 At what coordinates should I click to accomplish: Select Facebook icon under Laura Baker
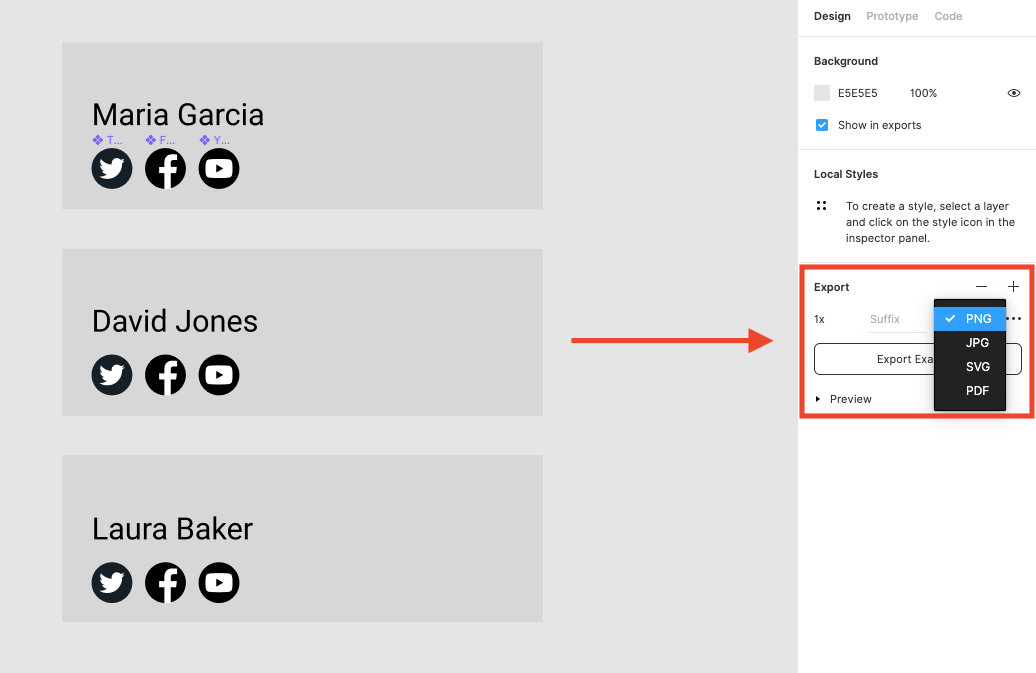pyautogui.click(x=165, y=583)
